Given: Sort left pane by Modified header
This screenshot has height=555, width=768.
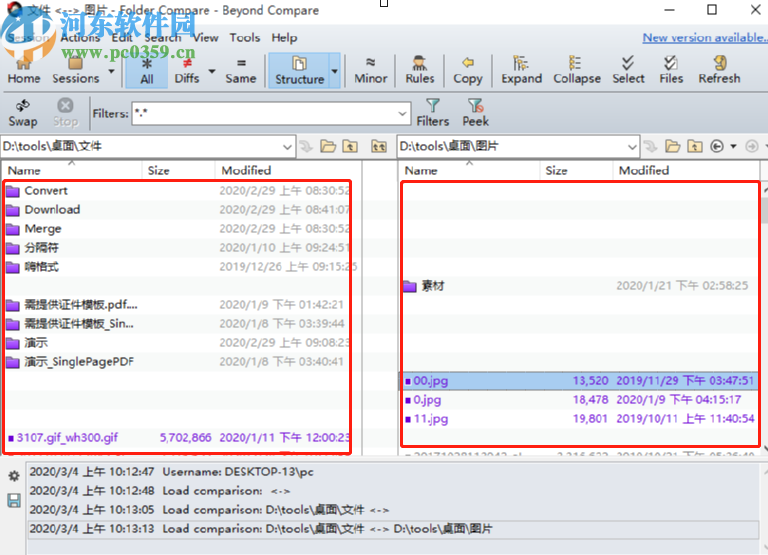Looking at the screenshot, I should (x=289, y=170).
